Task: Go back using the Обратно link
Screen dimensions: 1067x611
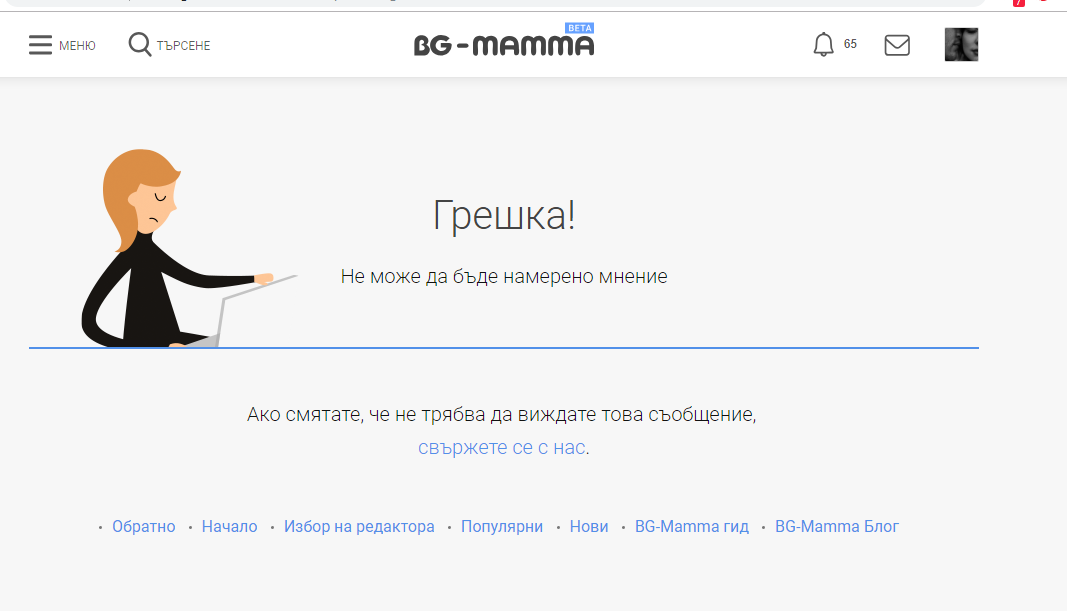Action: click(x=143, y=527)
